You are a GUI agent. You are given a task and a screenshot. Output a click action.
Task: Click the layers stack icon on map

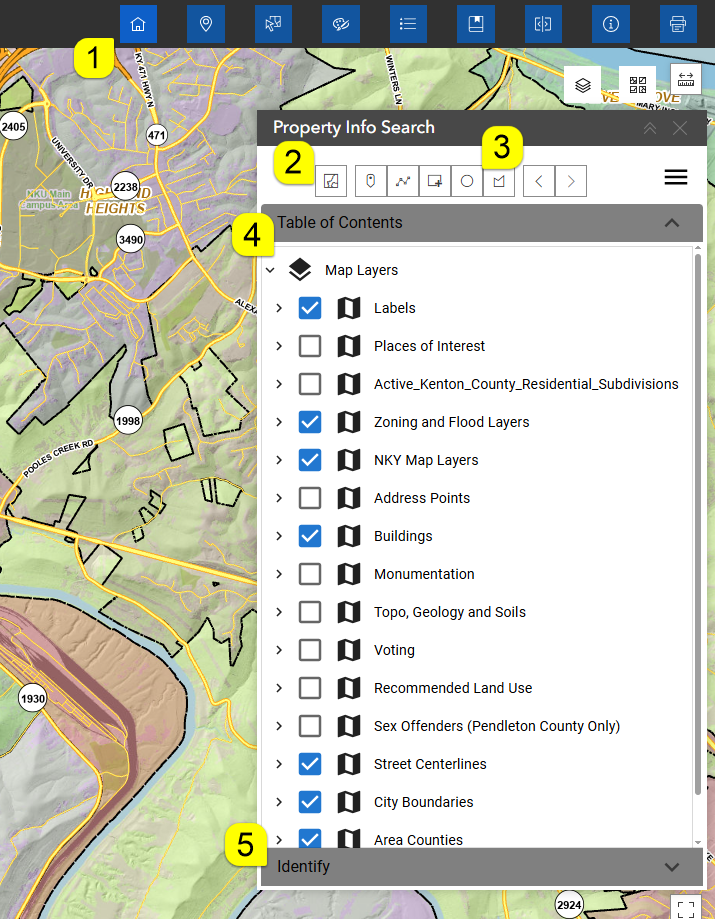[583, 85]
